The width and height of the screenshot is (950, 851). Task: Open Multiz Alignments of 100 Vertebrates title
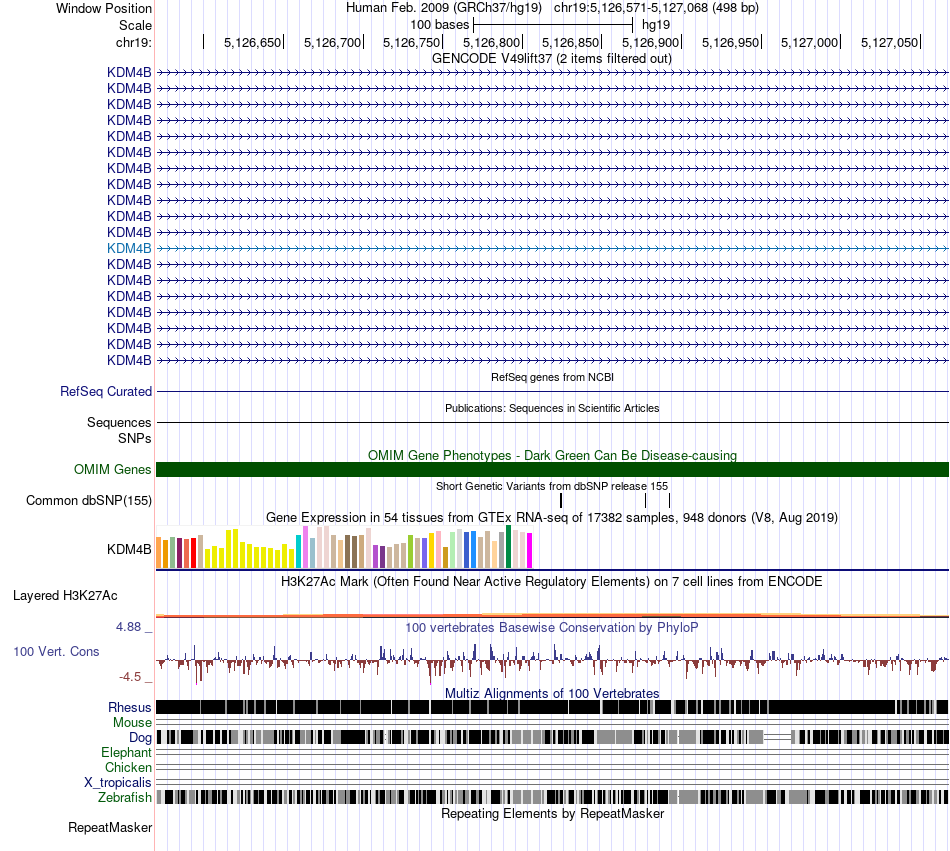click(552, 694)
